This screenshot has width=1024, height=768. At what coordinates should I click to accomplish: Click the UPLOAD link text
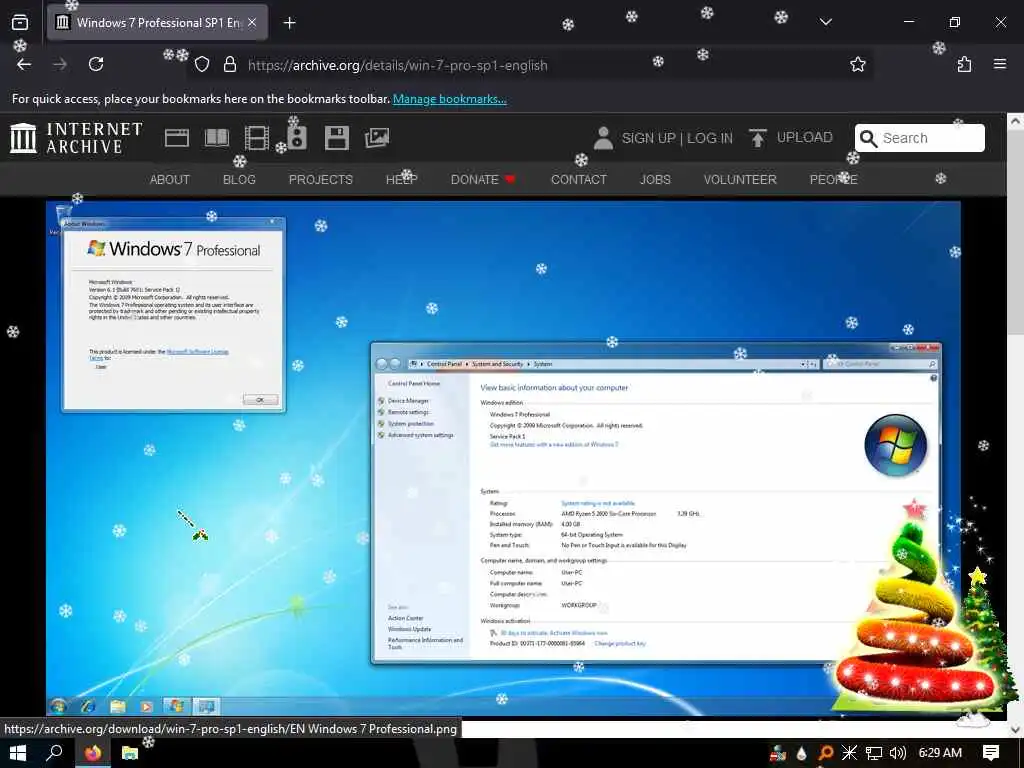coord(805,138)
